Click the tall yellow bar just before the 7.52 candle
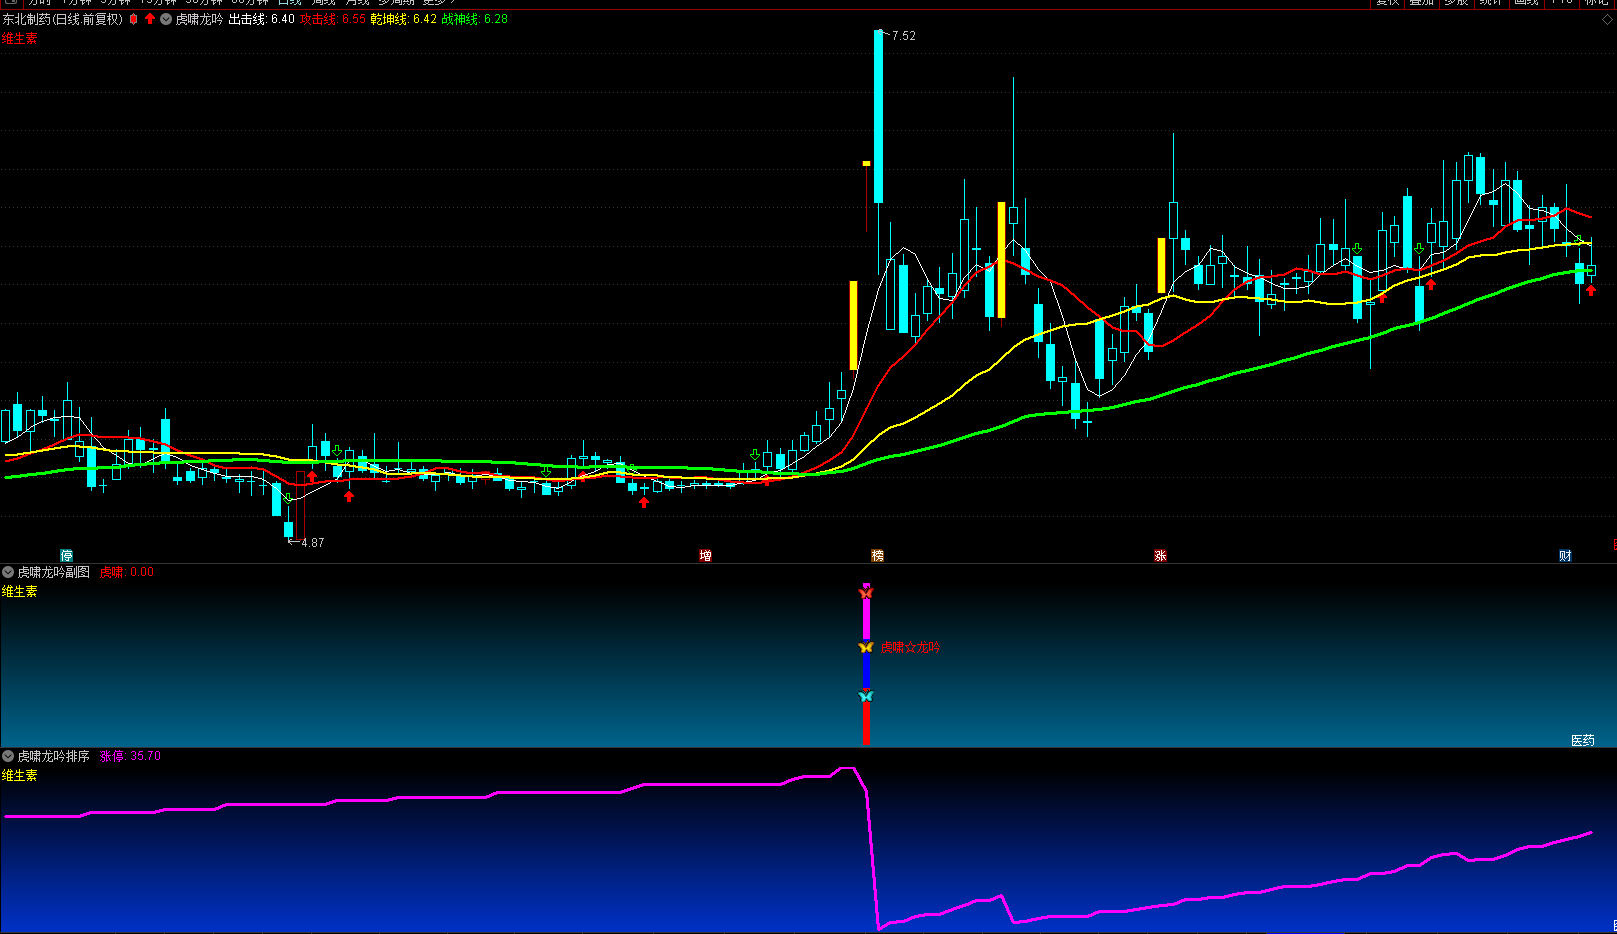 point(854,325)
